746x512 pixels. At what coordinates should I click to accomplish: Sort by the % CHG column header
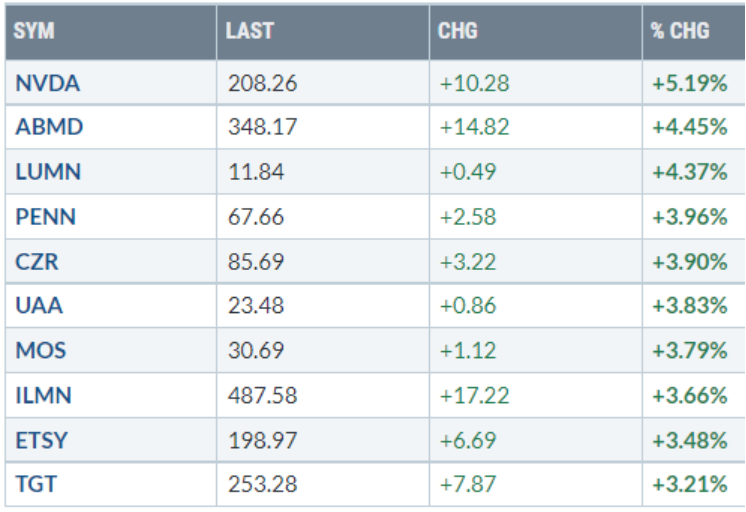tap(680, 31)
